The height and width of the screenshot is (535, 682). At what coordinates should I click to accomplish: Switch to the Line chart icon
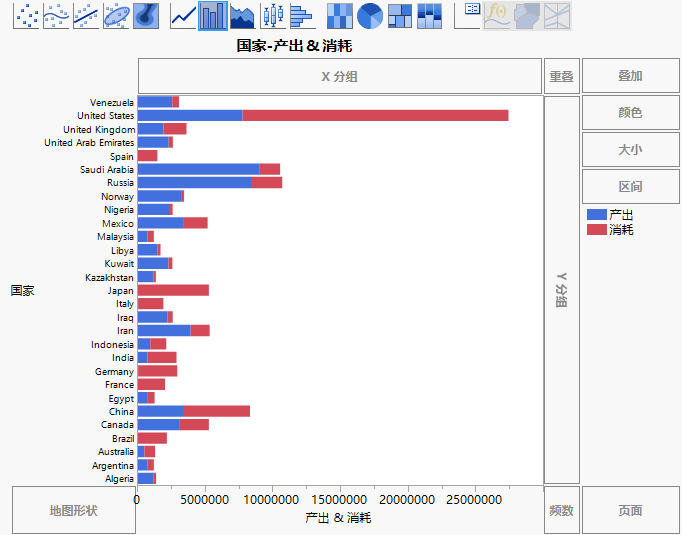point(183,15)
